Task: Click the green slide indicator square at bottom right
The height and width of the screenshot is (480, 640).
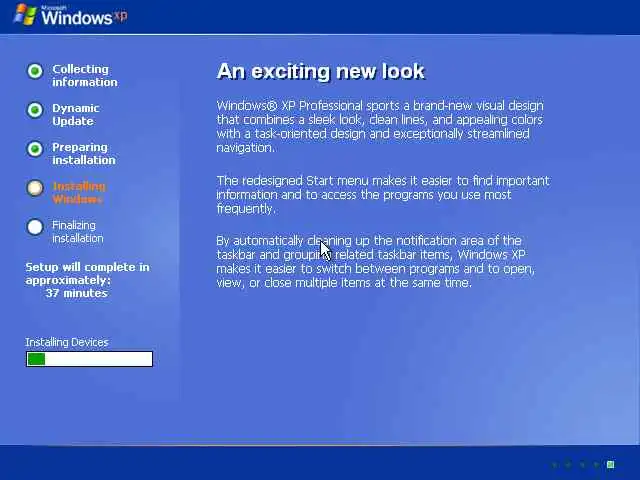Action: coord(611,464)
